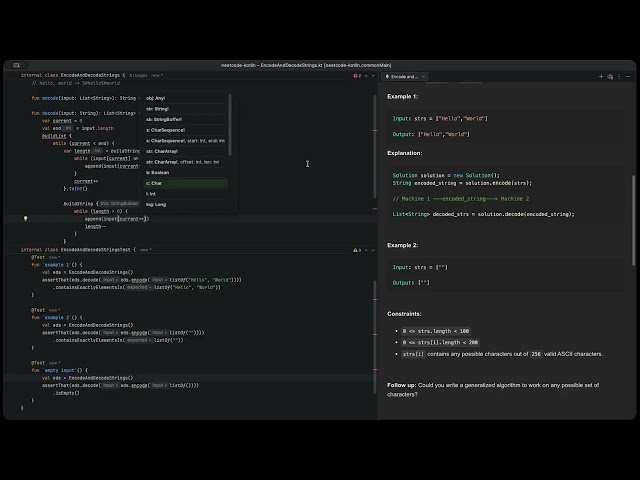640x480 pixels.
Task: Select 'i: Int' overload entry
Action: (185, 193)
